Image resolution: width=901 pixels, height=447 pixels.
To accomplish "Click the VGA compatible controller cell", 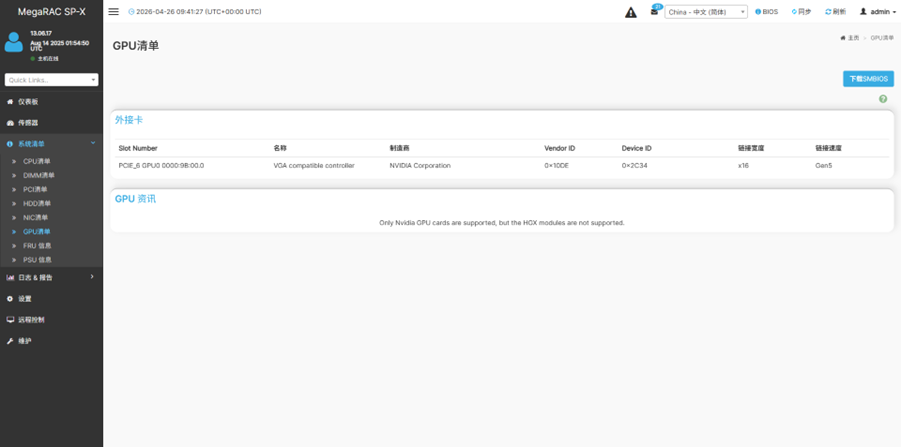I will [x=314, y=165].
